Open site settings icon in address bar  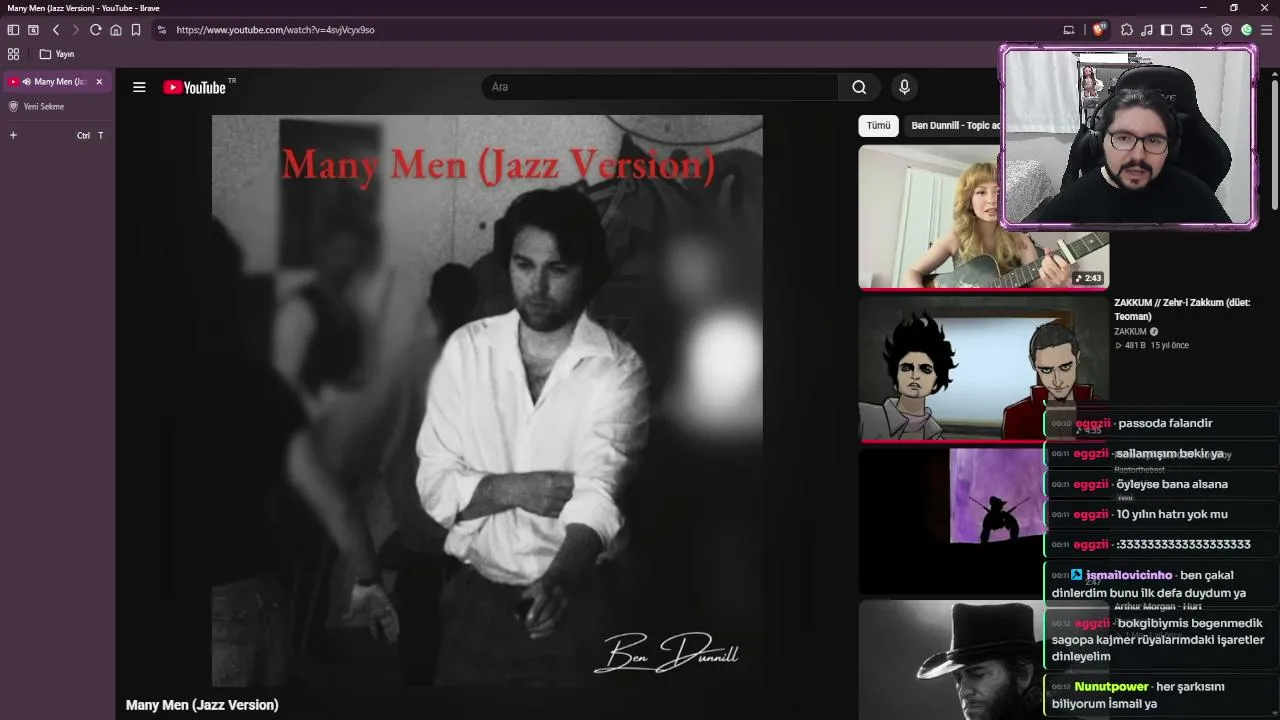(x=162, y=30)
